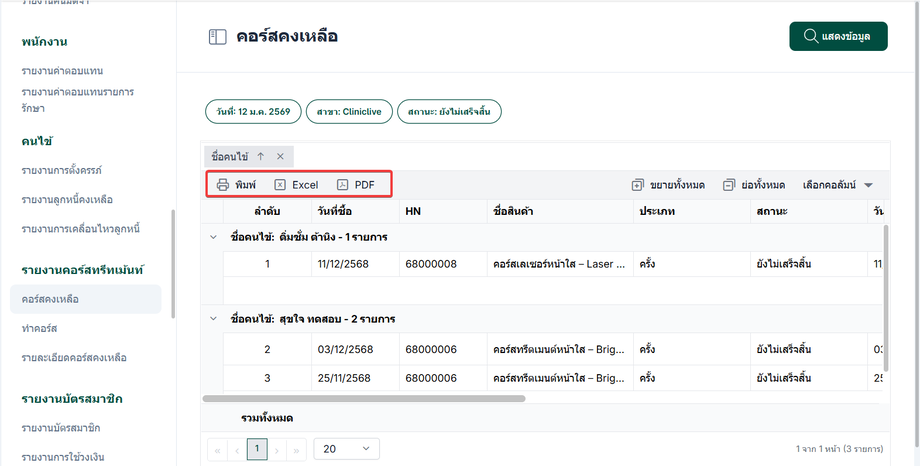Go to the next page of results
The width and height of the screenshot is (920, 466).
pos(277,450)
